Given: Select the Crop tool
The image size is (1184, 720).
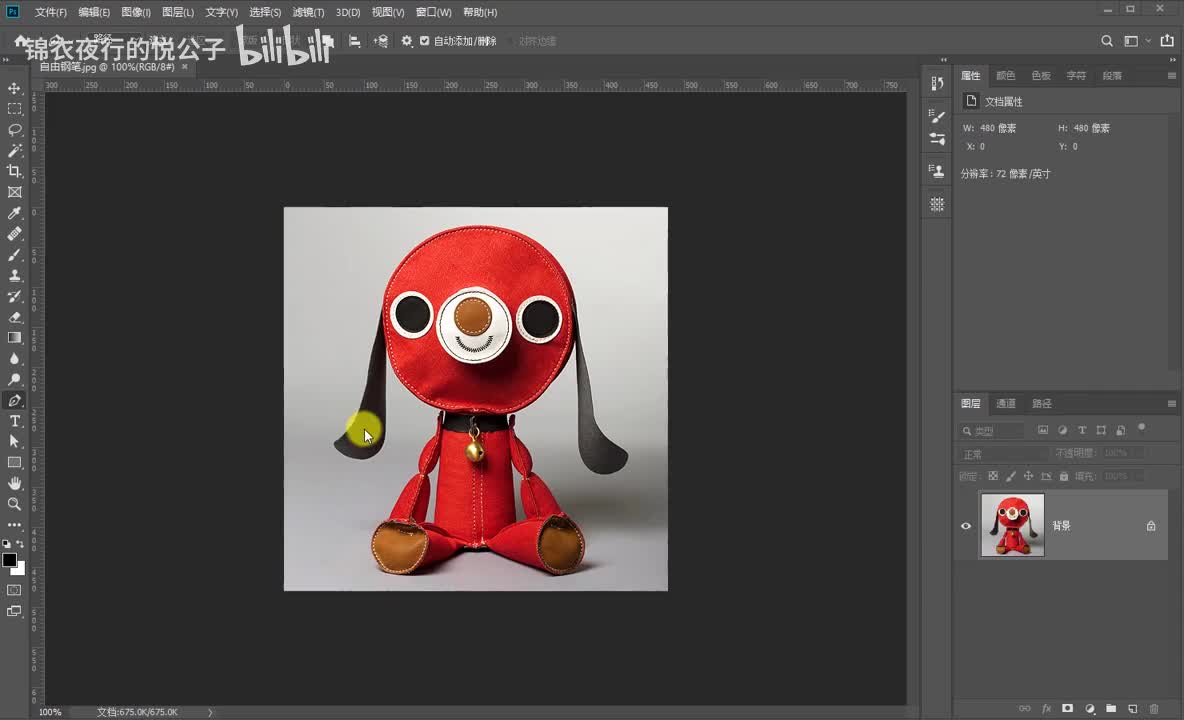Looking at the screenshot, I should pyautogui.click(x=14, y=171).
